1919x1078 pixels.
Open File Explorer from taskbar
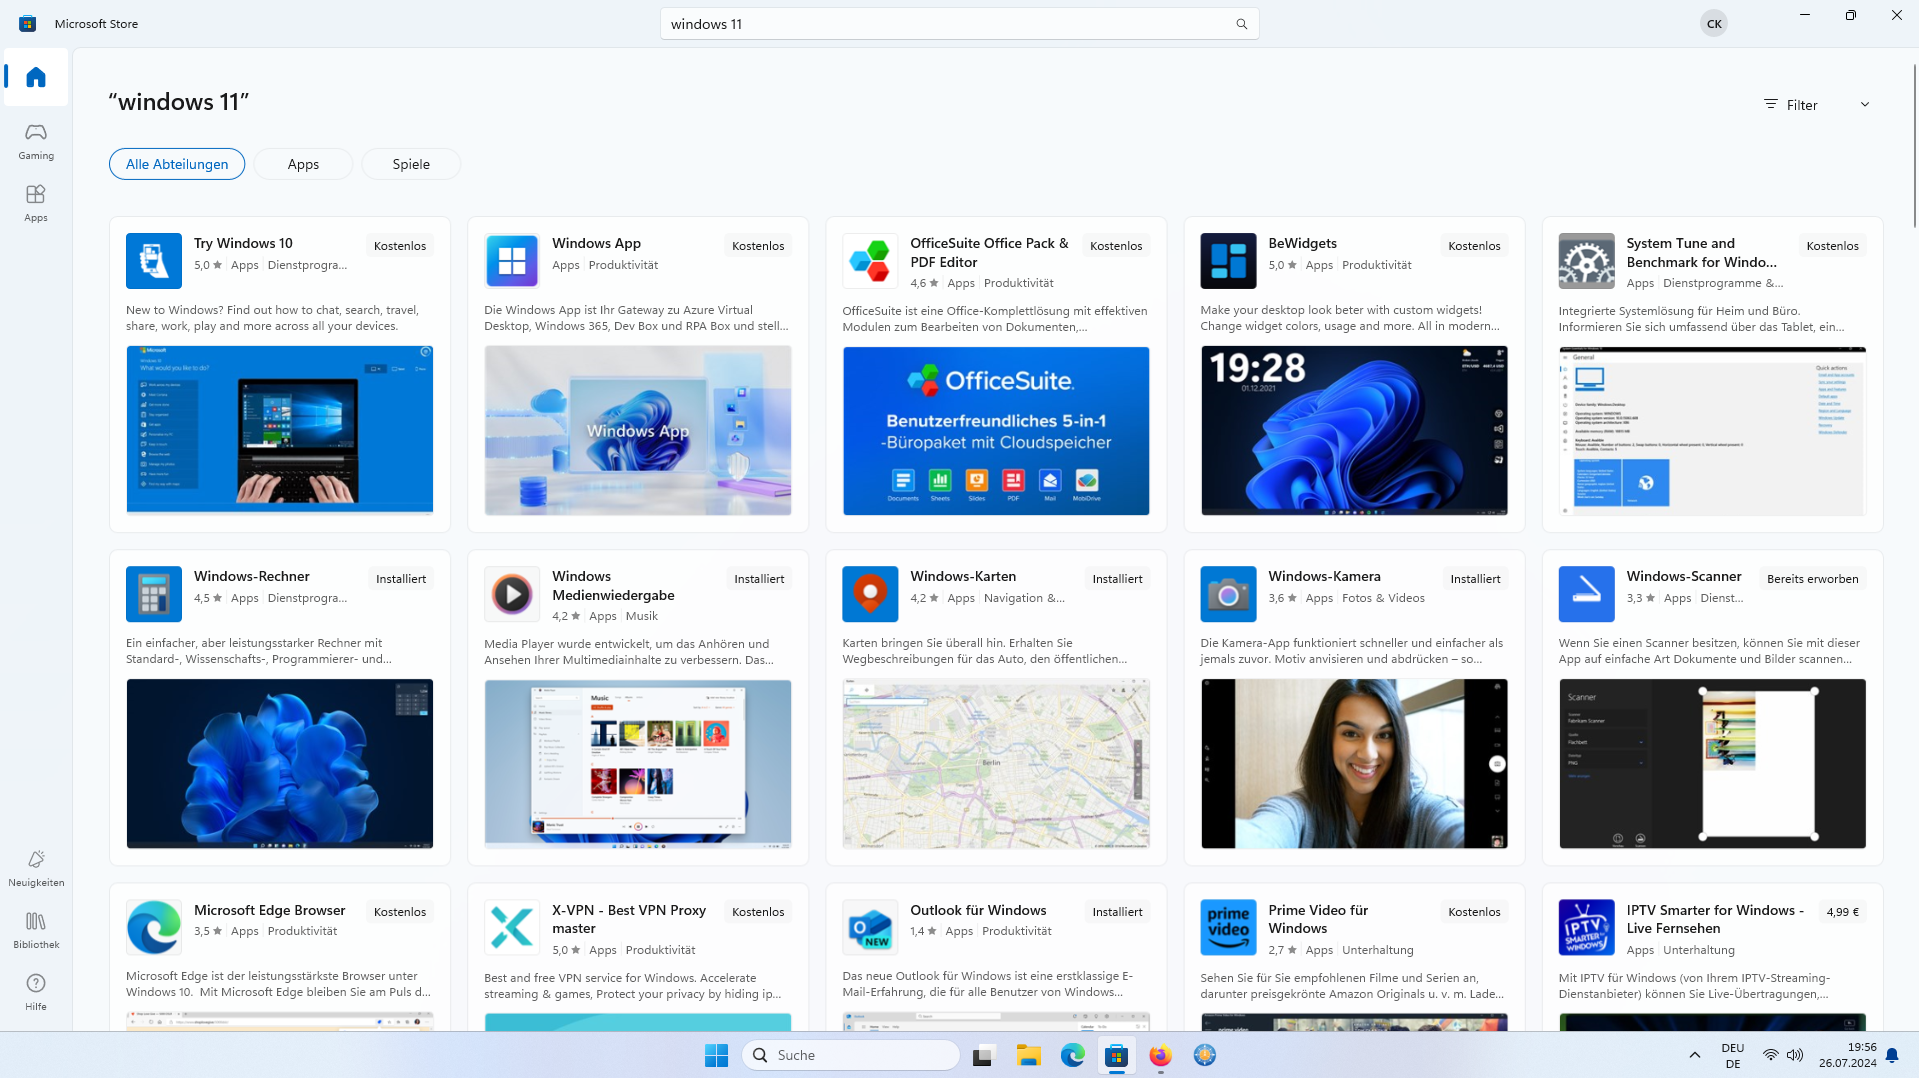[1028, 1055]
